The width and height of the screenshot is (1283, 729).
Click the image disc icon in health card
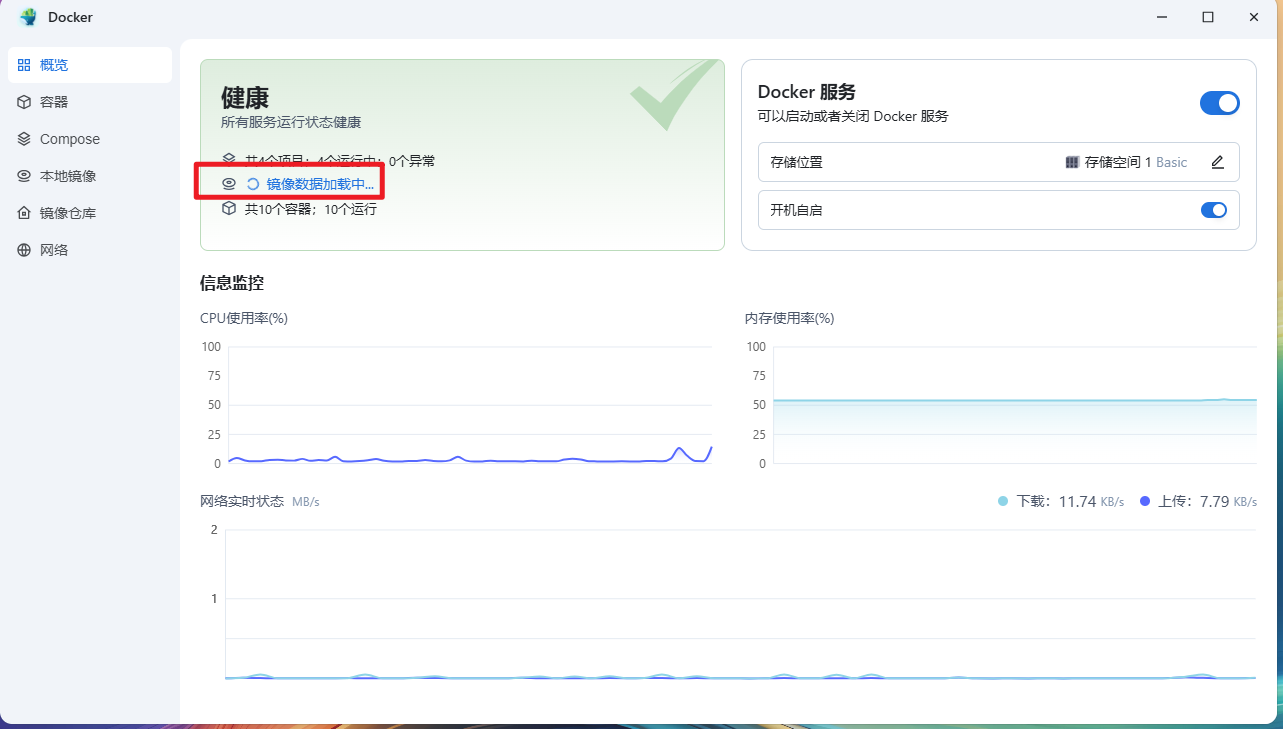[x=229, y=184]
